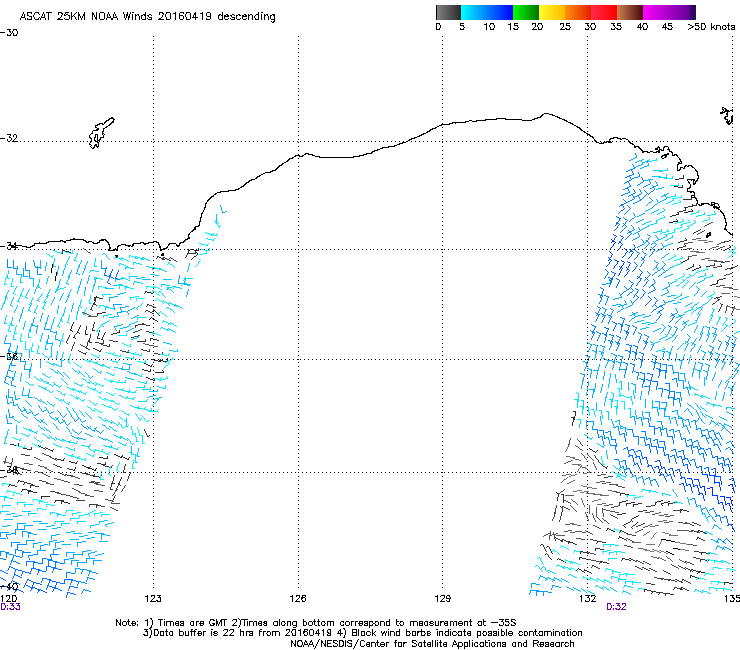The width and height of the screenshot is (740, 650).
Task: Click the '-32' latitude label
Action: pyautogui.click(x=9, y=138)
